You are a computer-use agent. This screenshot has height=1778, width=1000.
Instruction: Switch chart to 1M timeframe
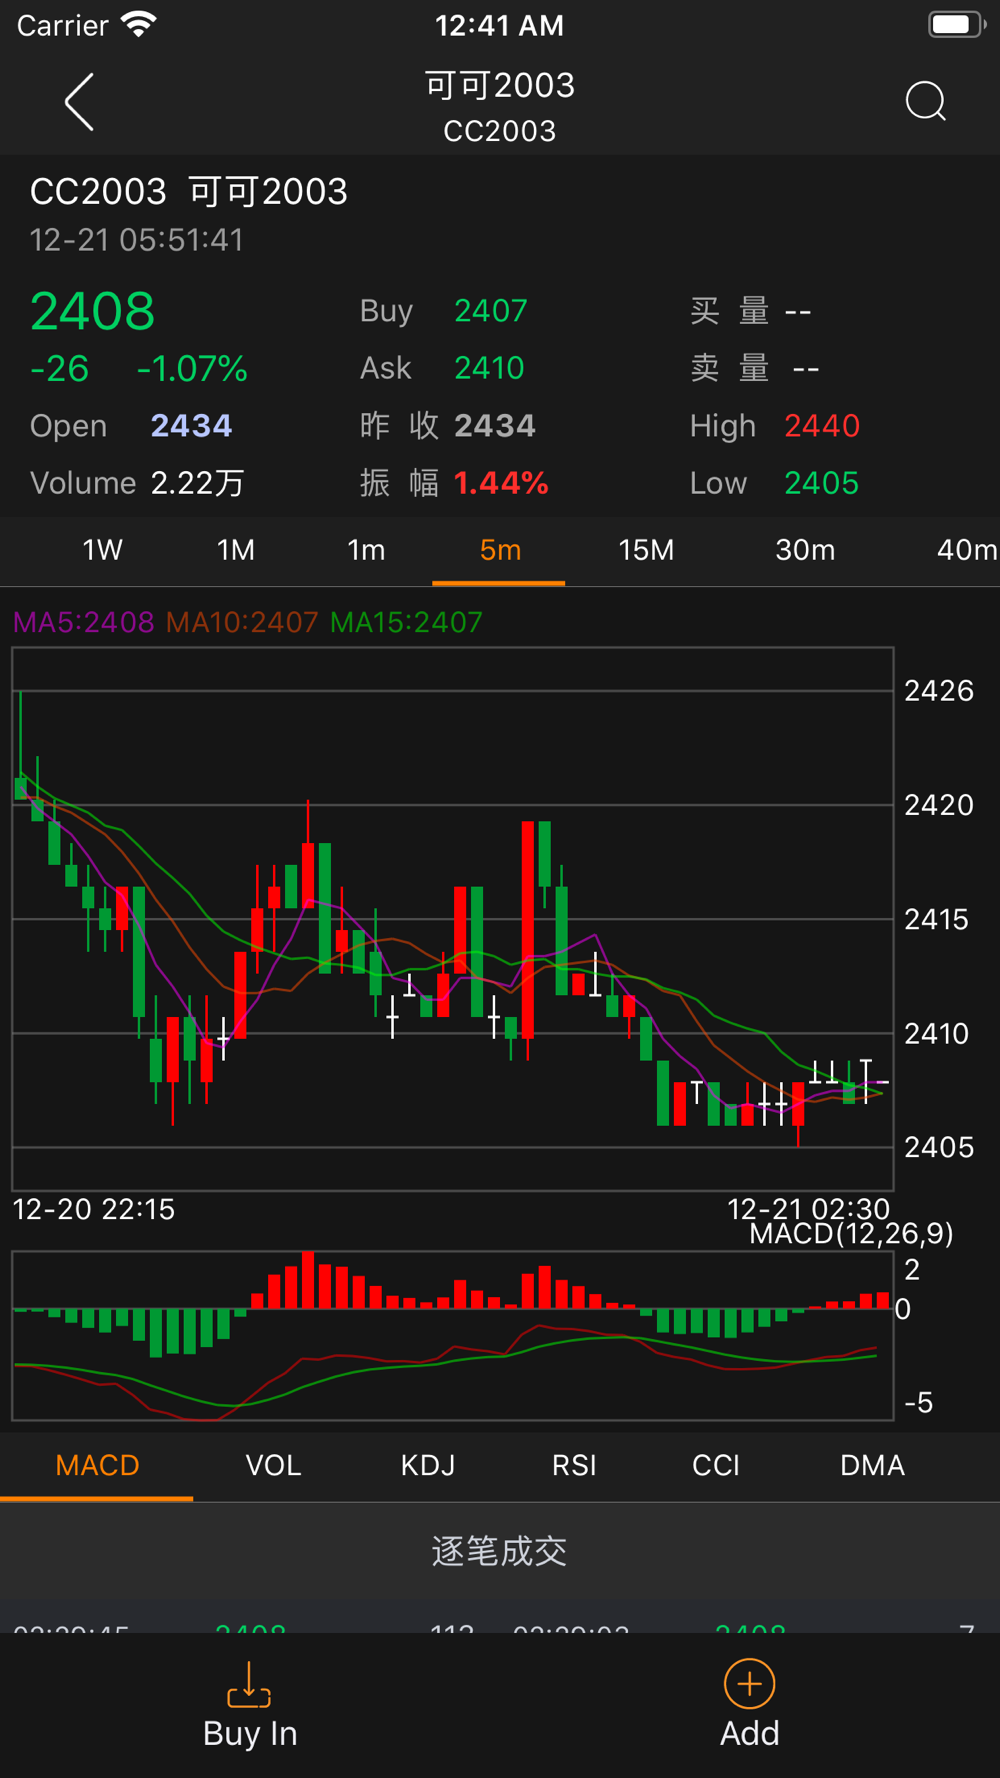[x=236, y=550]
